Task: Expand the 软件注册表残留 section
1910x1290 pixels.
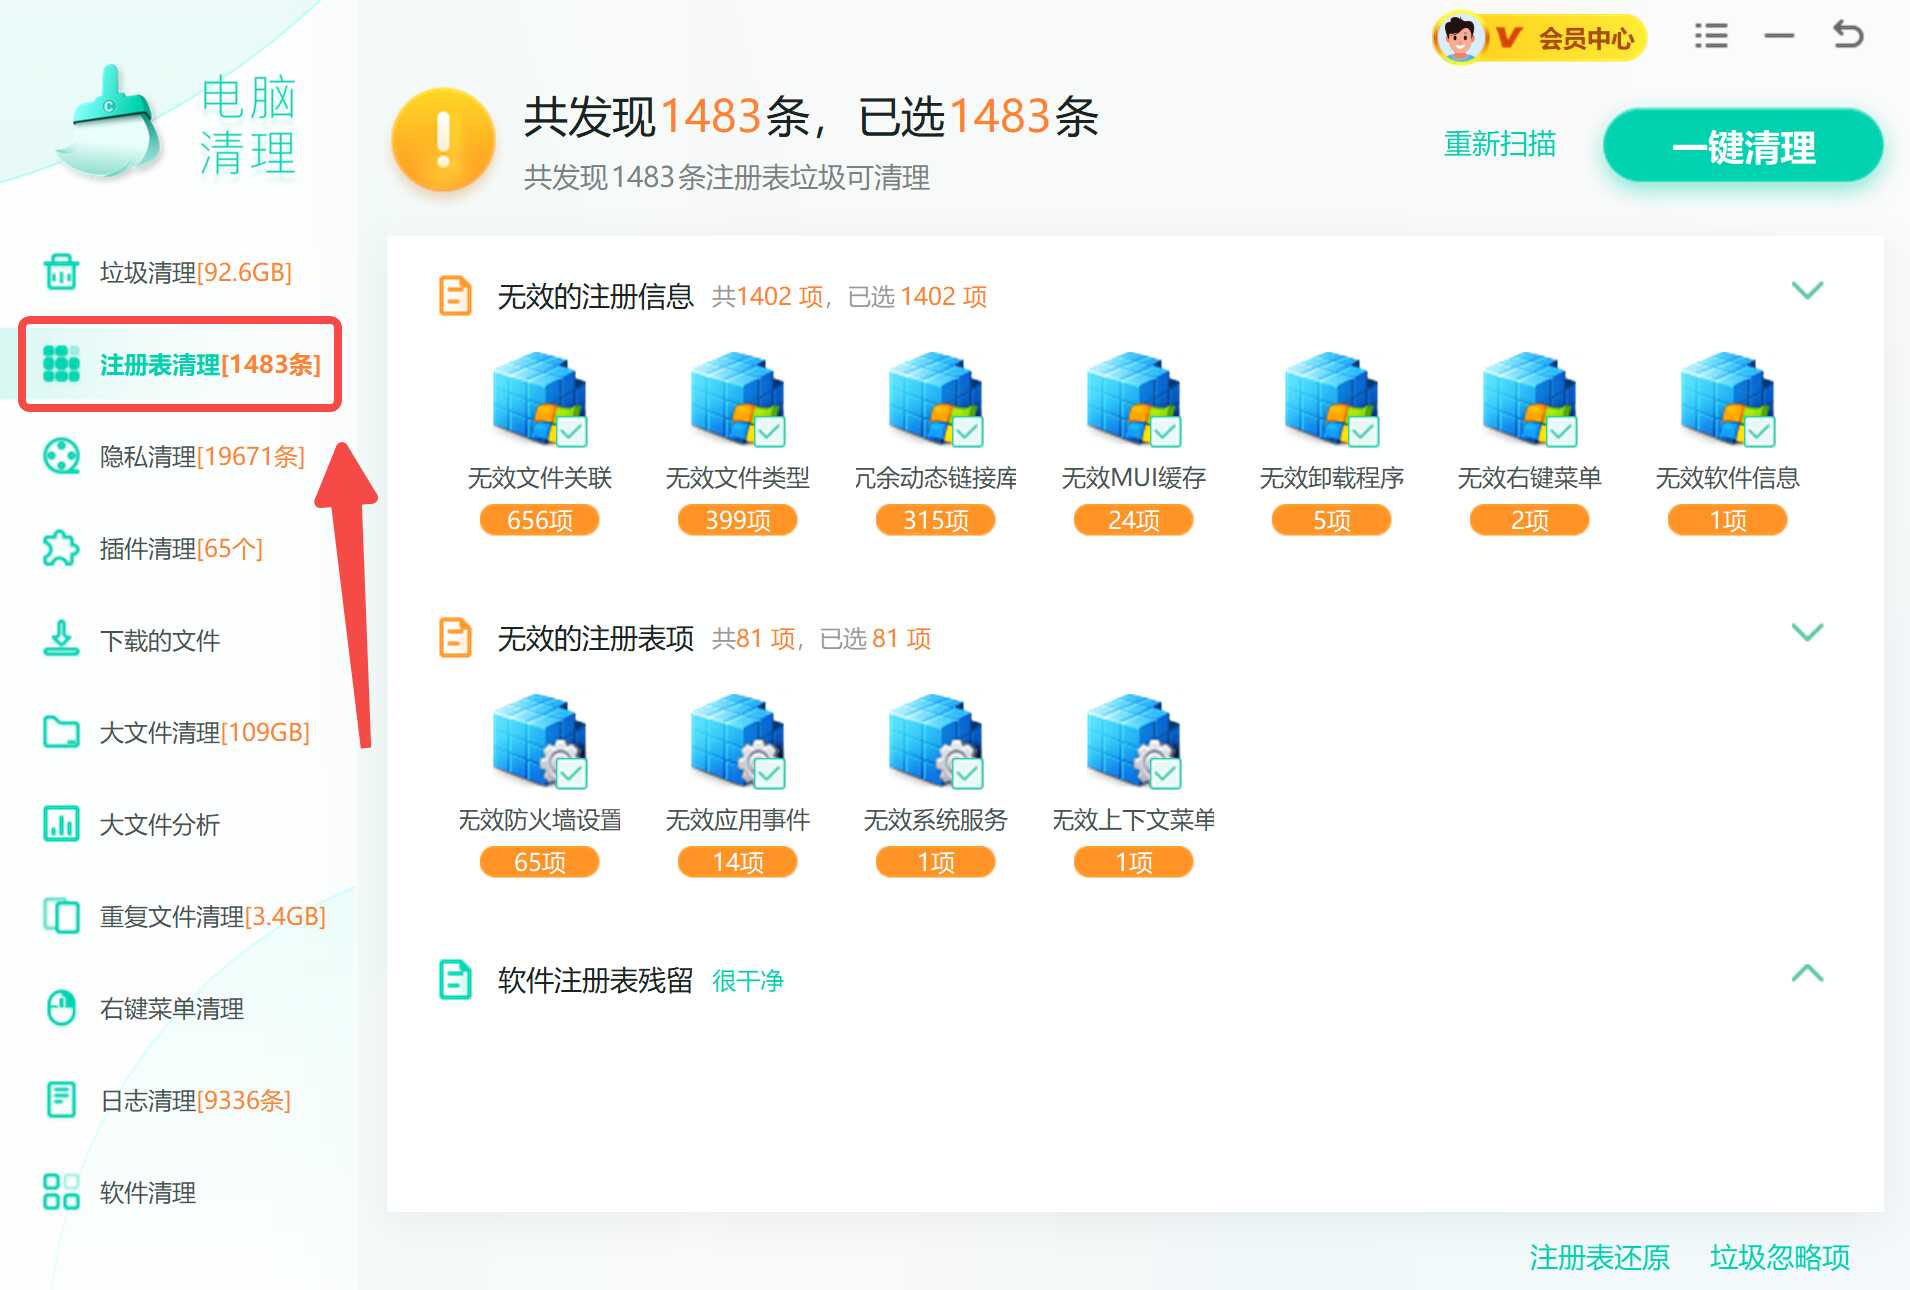Action: click(x=1806, y=973)
